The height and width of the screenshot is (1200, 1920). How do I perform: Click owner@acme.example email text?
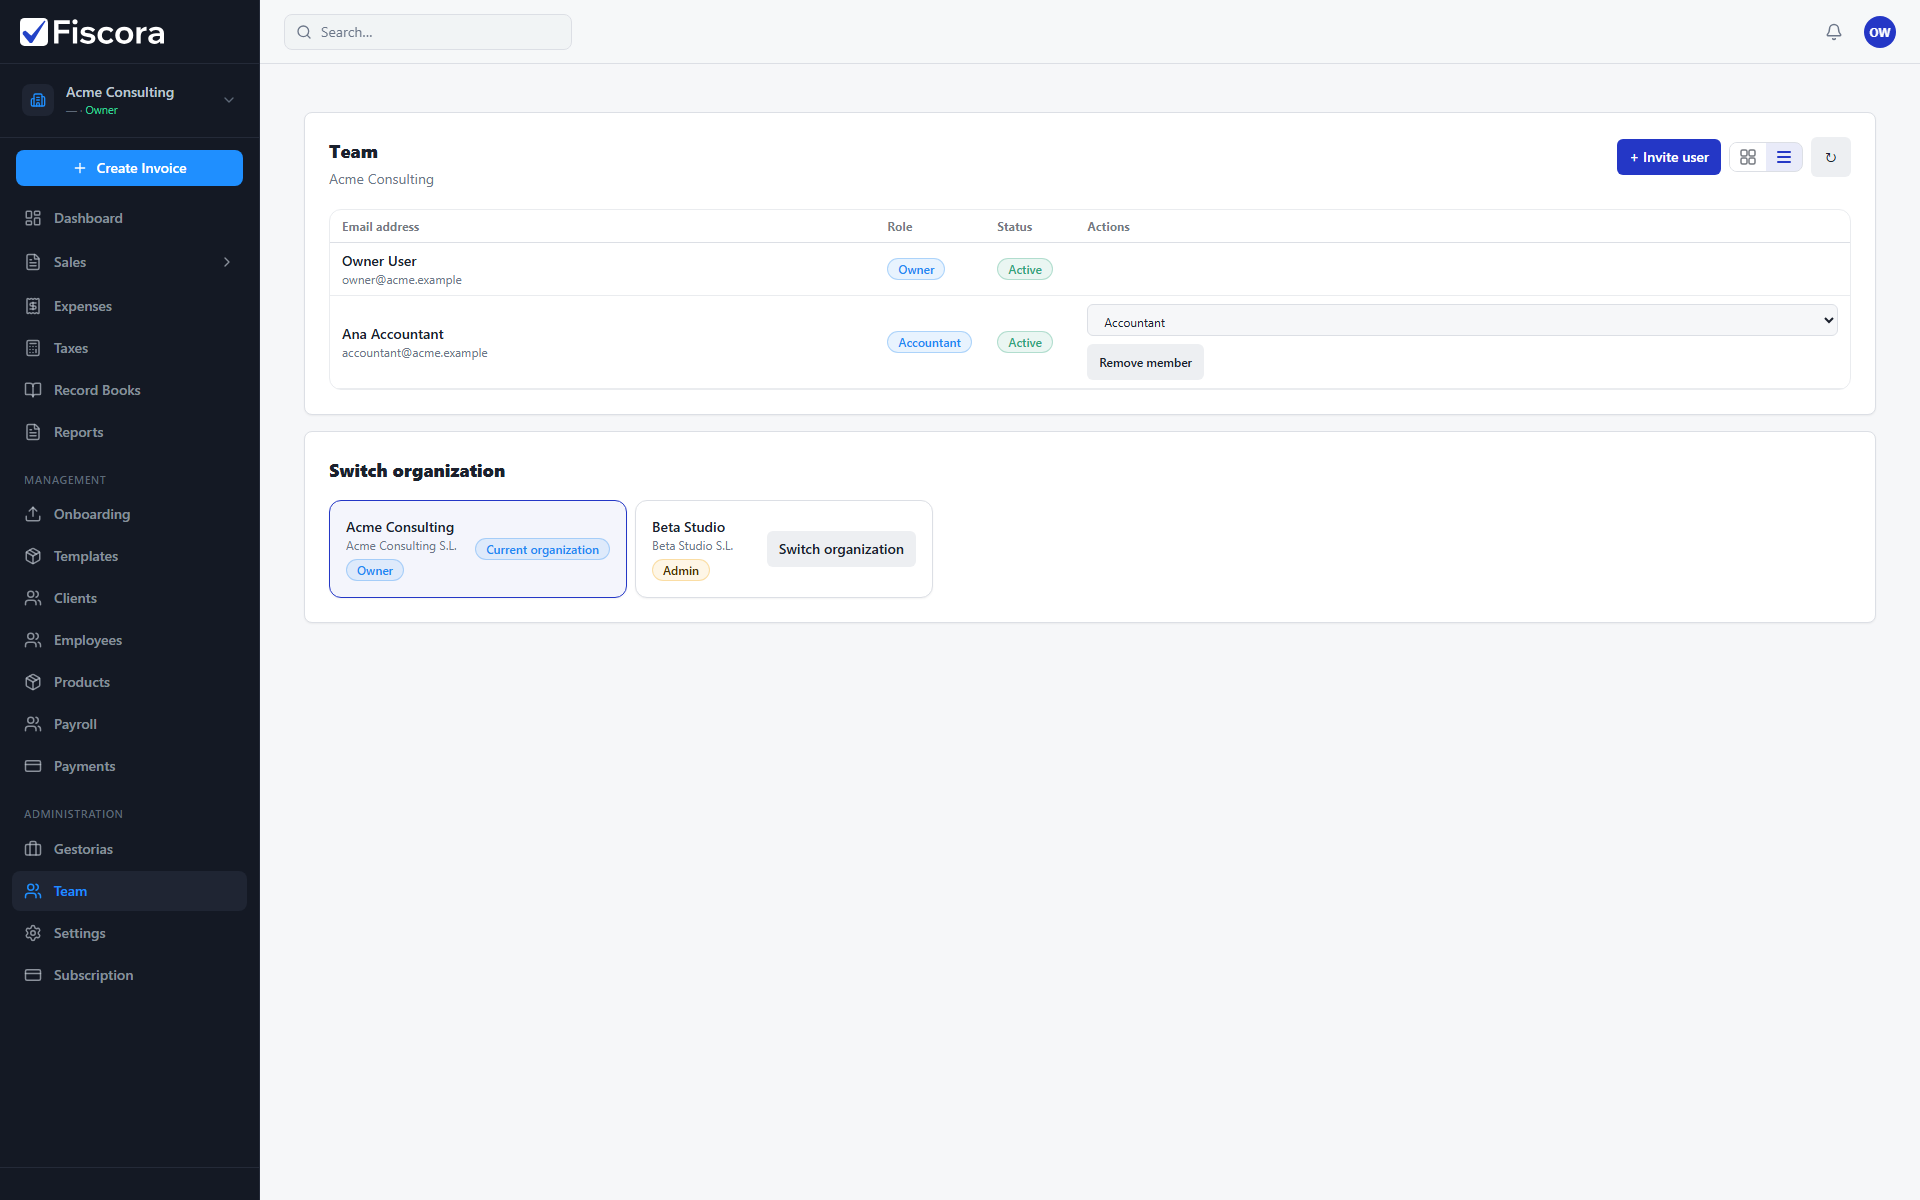(x=402, y=280)
